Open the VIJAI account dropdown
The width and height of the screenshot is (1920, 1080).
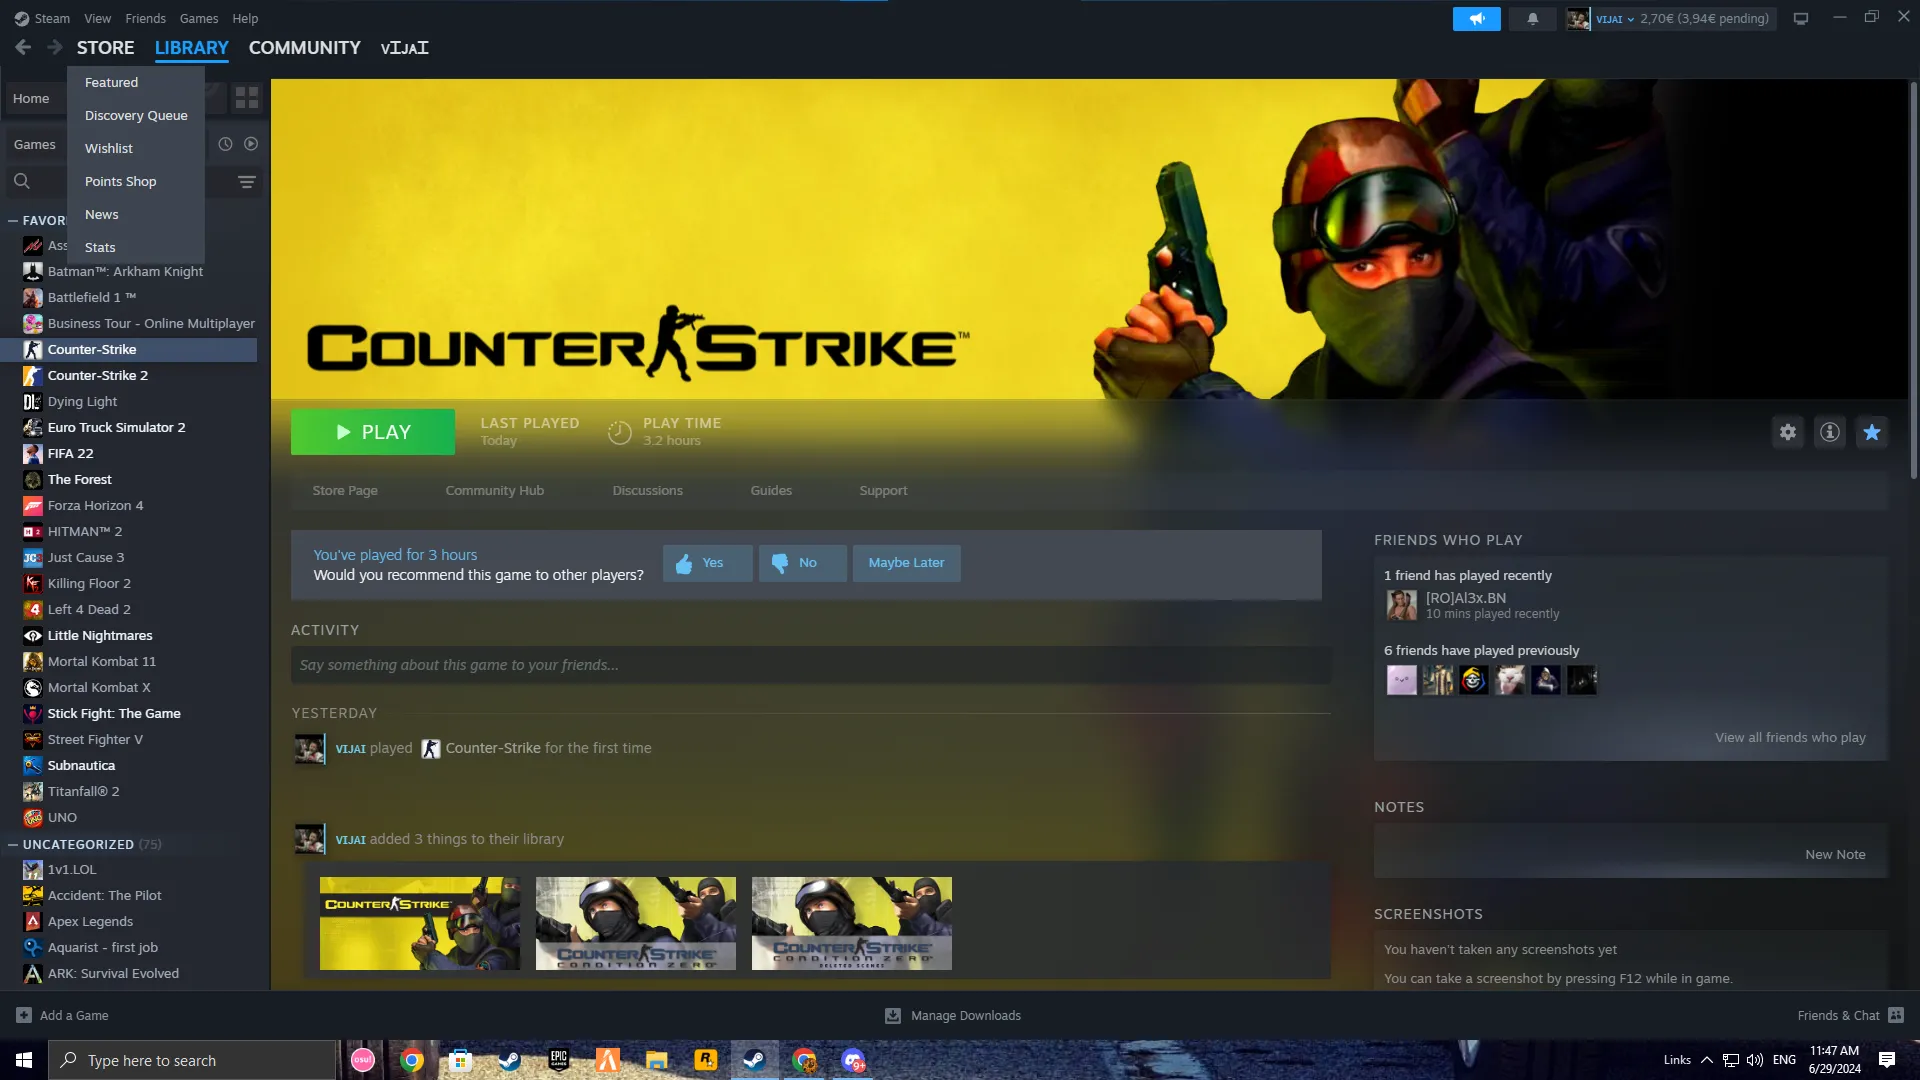click(1614, 18)
